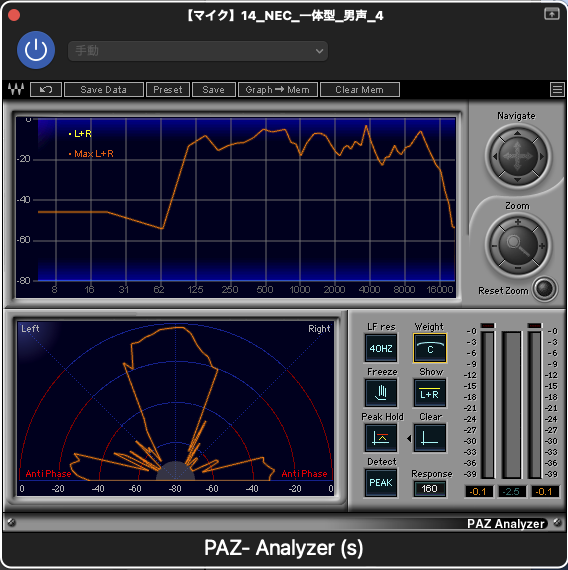Viewport: 568px width, 570px height.
Task: Click the small arrow beside the Clear button
Action: point(409,439)
